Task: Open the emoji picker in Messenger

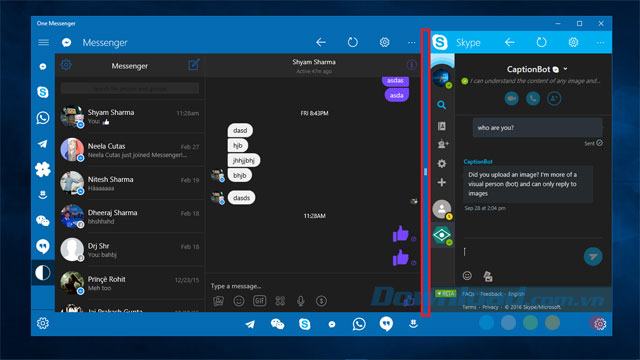Action: [239, 301]
